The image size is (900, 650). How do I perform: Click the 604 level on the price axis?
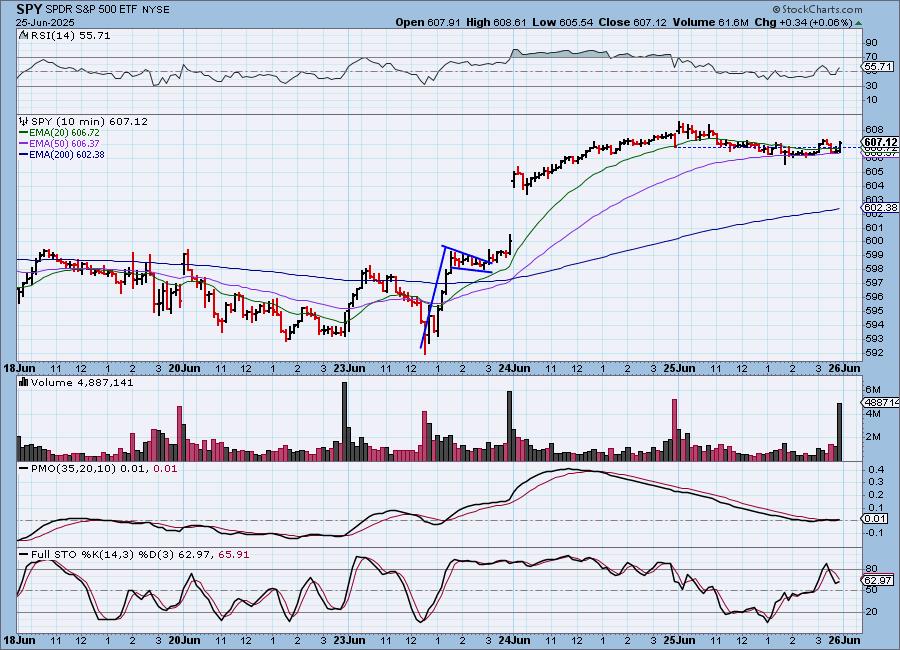[873, 185]
